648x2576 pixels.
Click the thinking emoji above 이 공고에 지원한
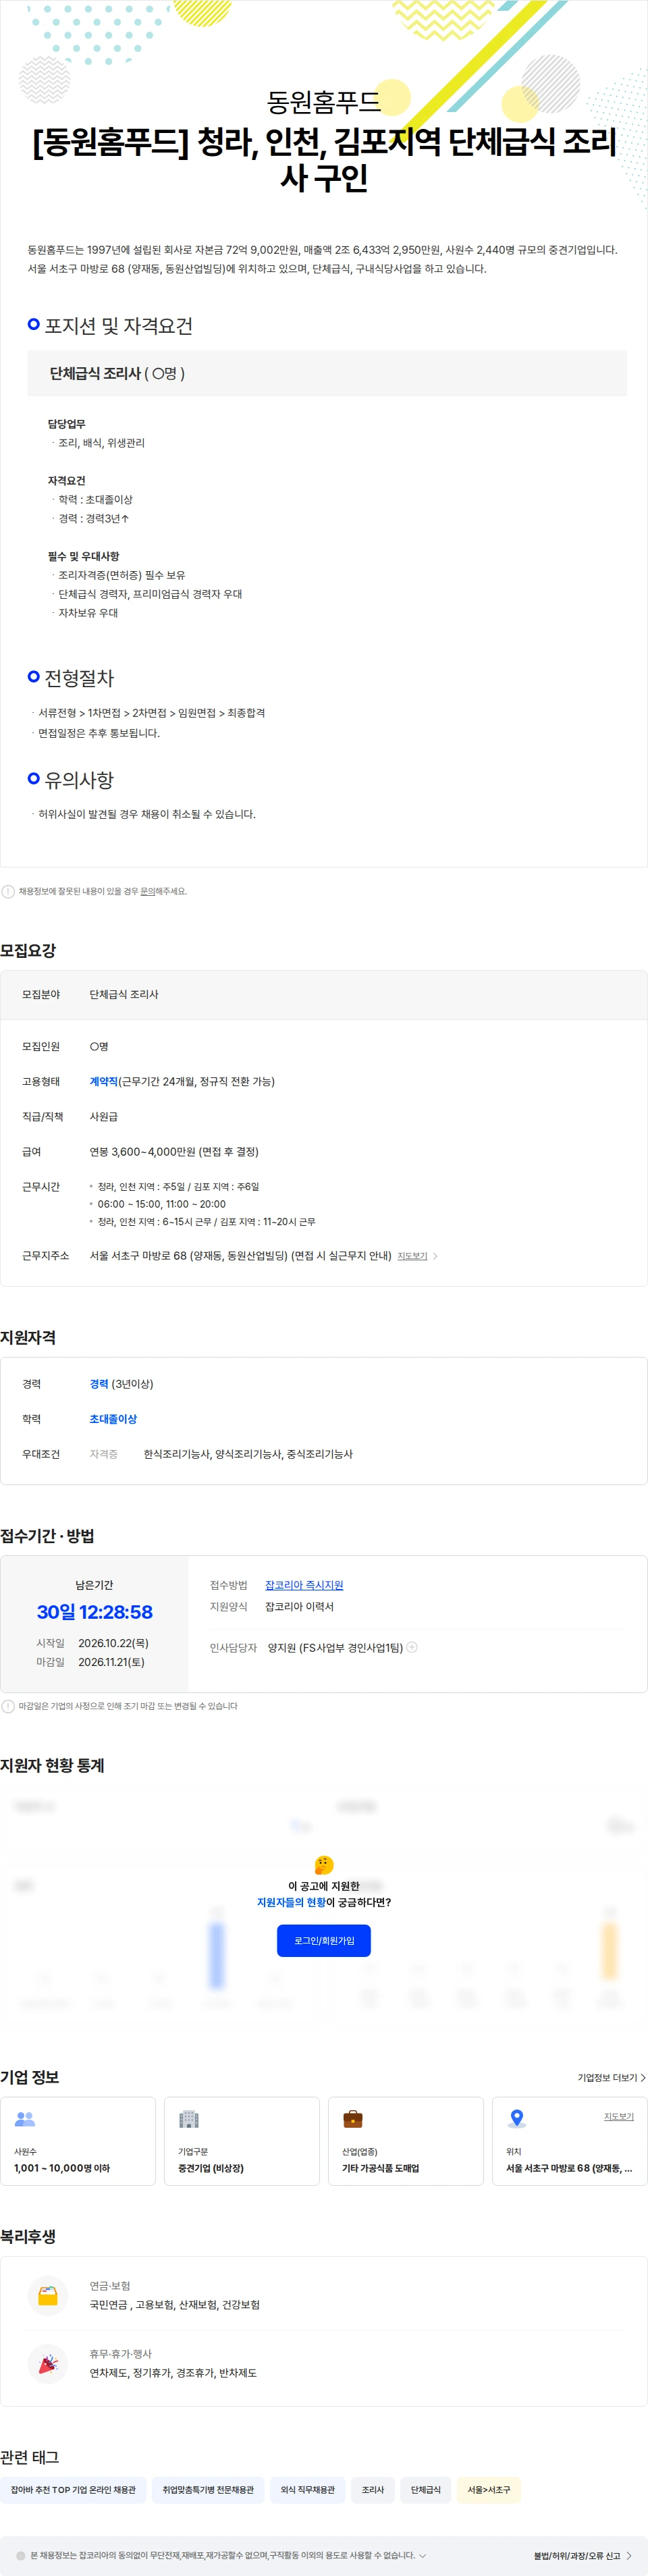[324, 1865]
